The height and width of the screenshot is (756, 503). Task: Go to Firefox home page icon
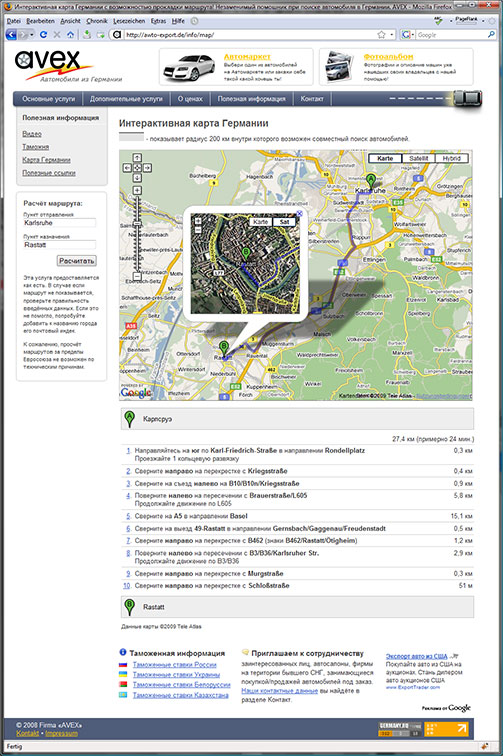(x=70, y=35)
